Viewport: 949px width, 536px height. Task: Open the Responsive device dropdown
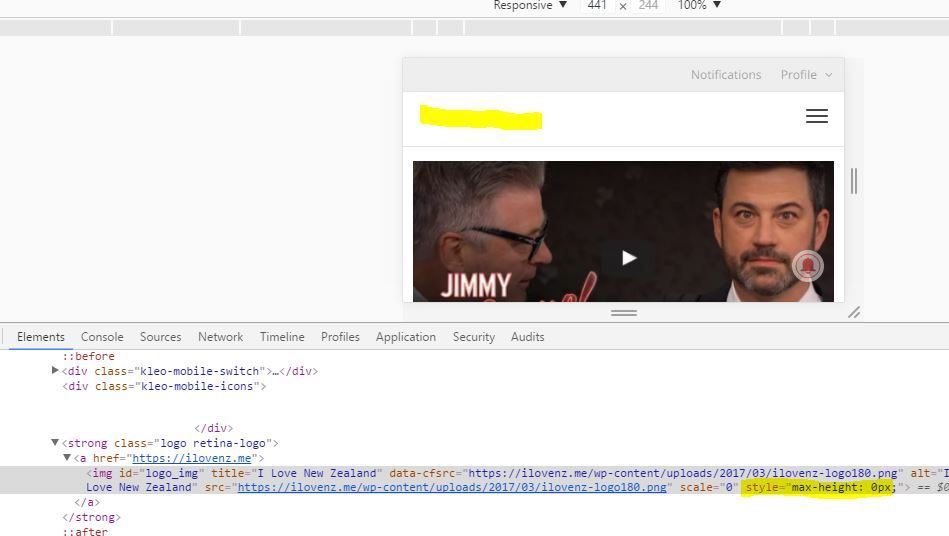(x=530, y=6)
